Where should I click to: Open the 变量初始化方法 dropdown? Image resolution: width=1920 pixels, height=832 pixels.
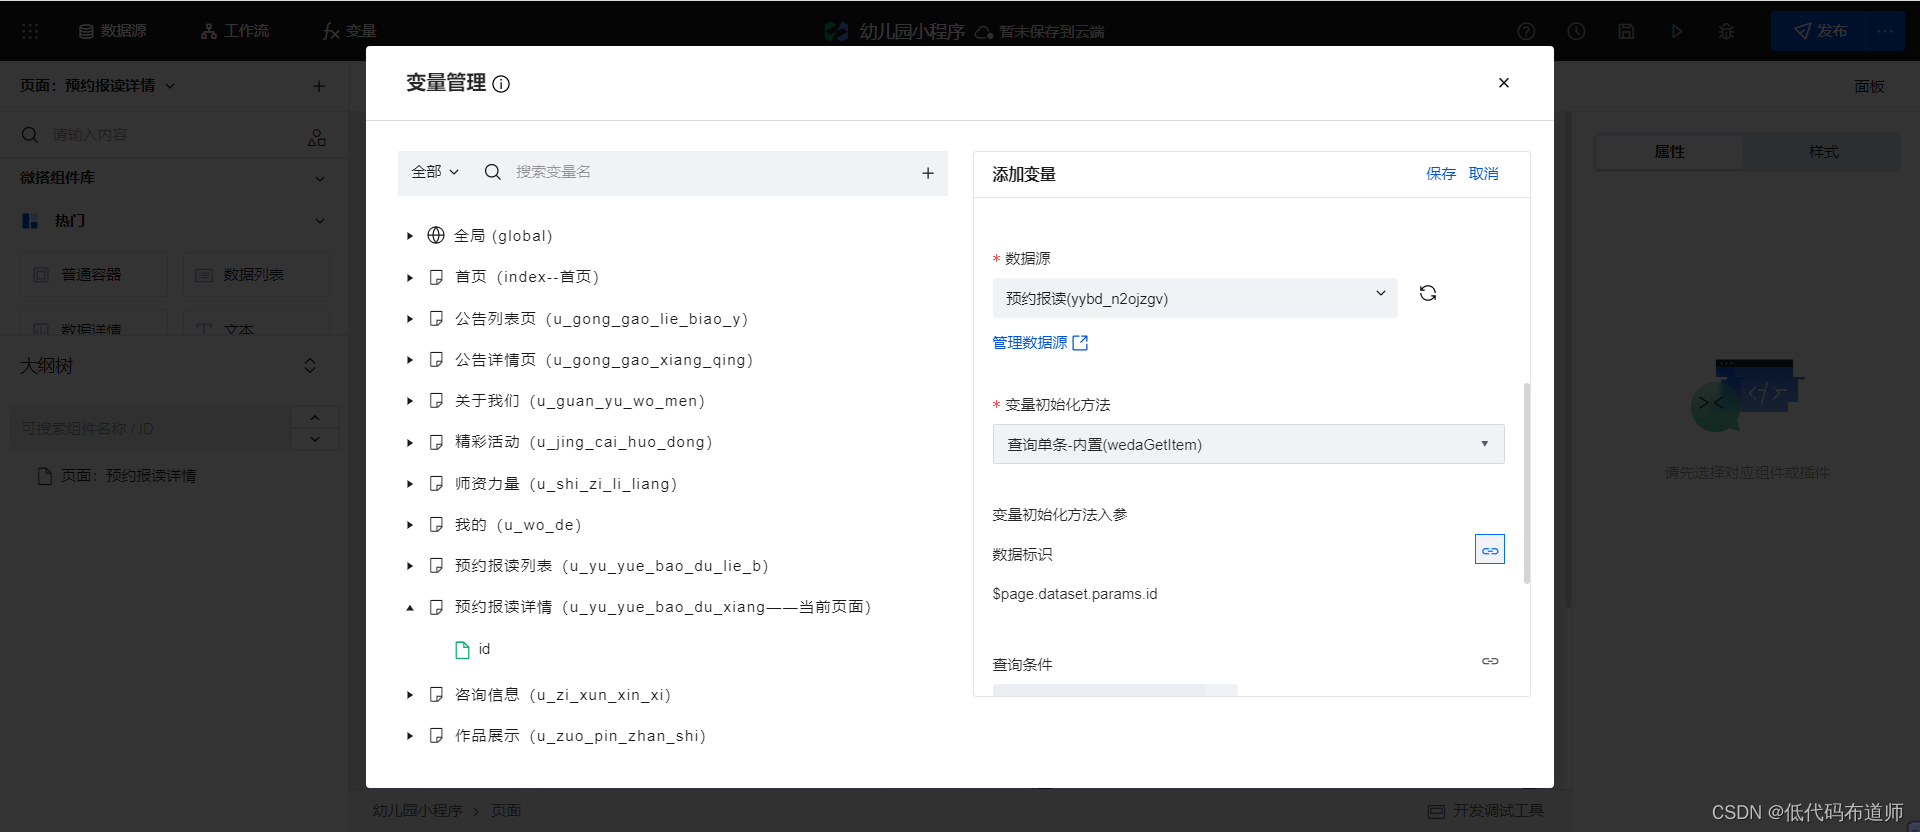pyautogui.click(x=1248, y=444)
